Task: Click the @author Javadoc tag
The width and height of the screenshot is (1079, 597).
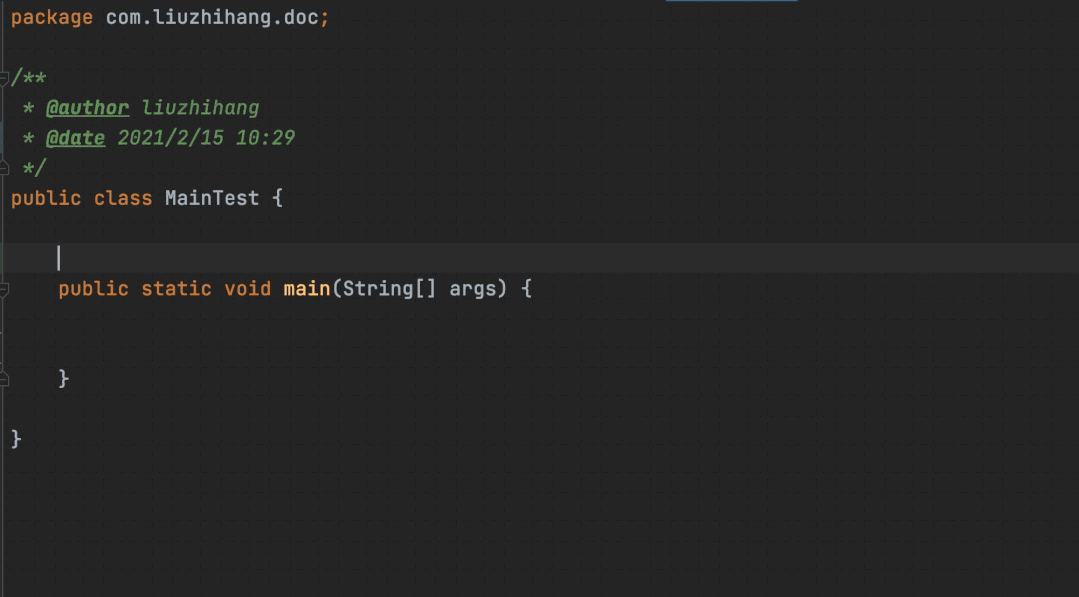Action: click(x=87, y=108)
